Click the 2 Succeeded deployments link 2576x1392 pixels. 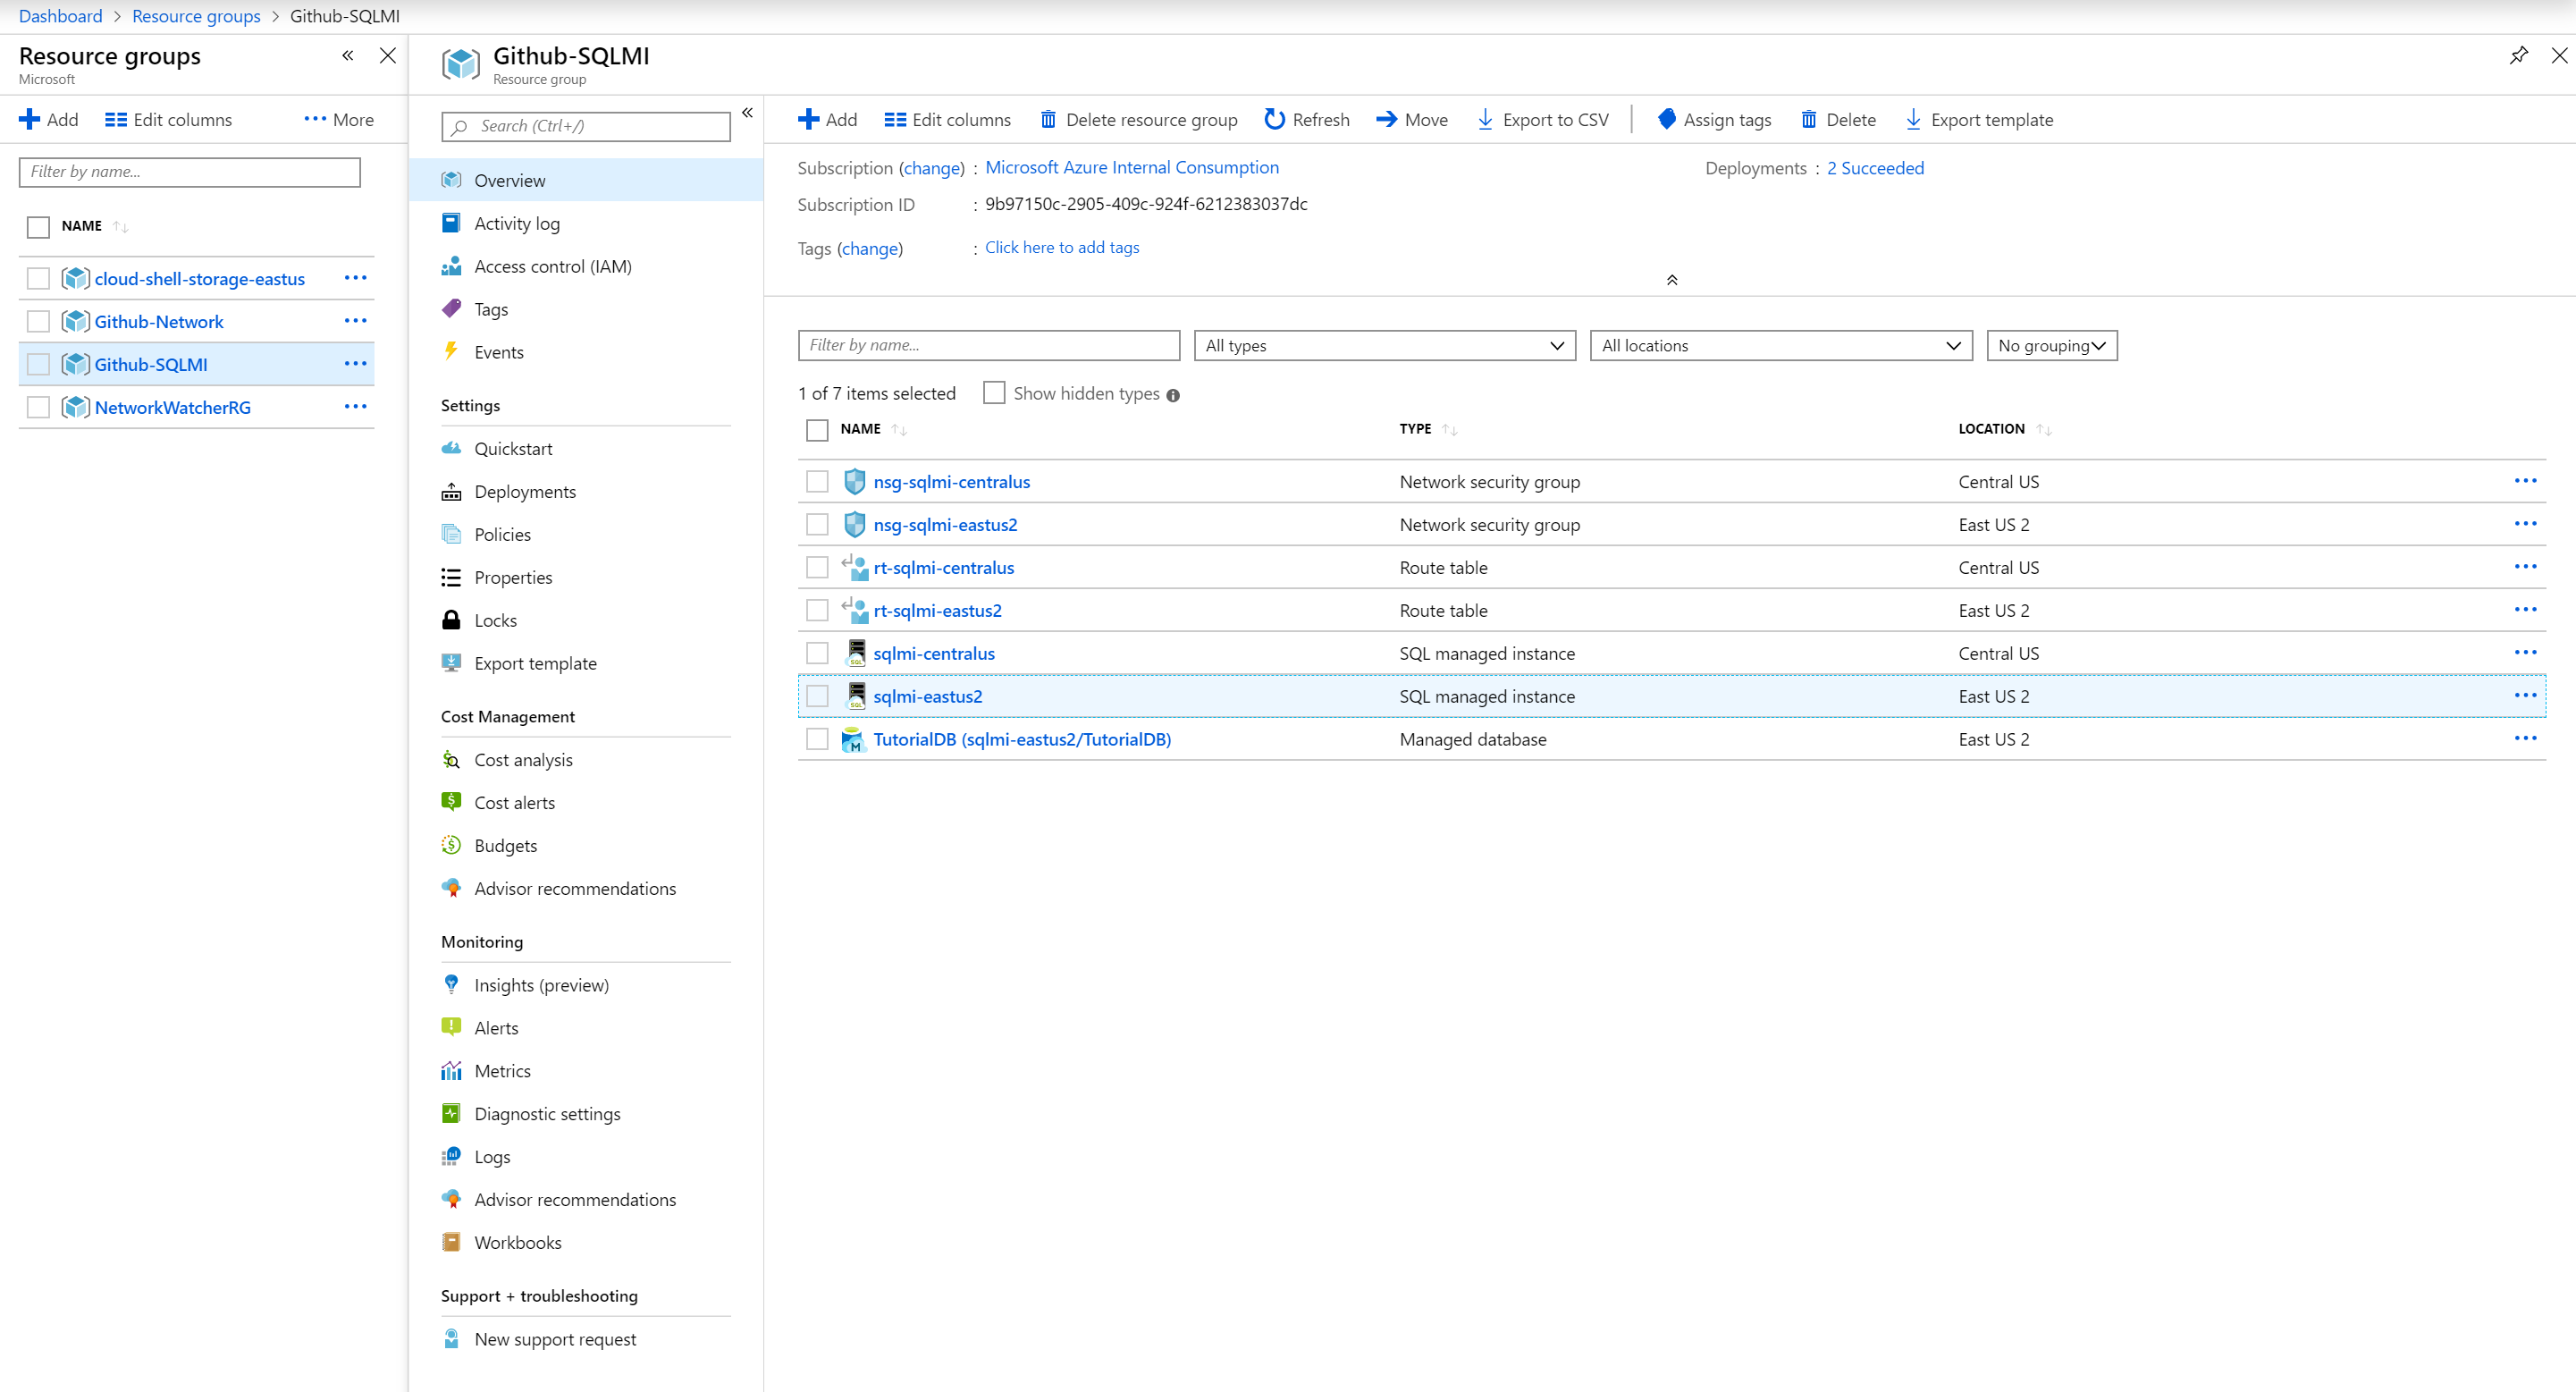[x=1874, y=168]
